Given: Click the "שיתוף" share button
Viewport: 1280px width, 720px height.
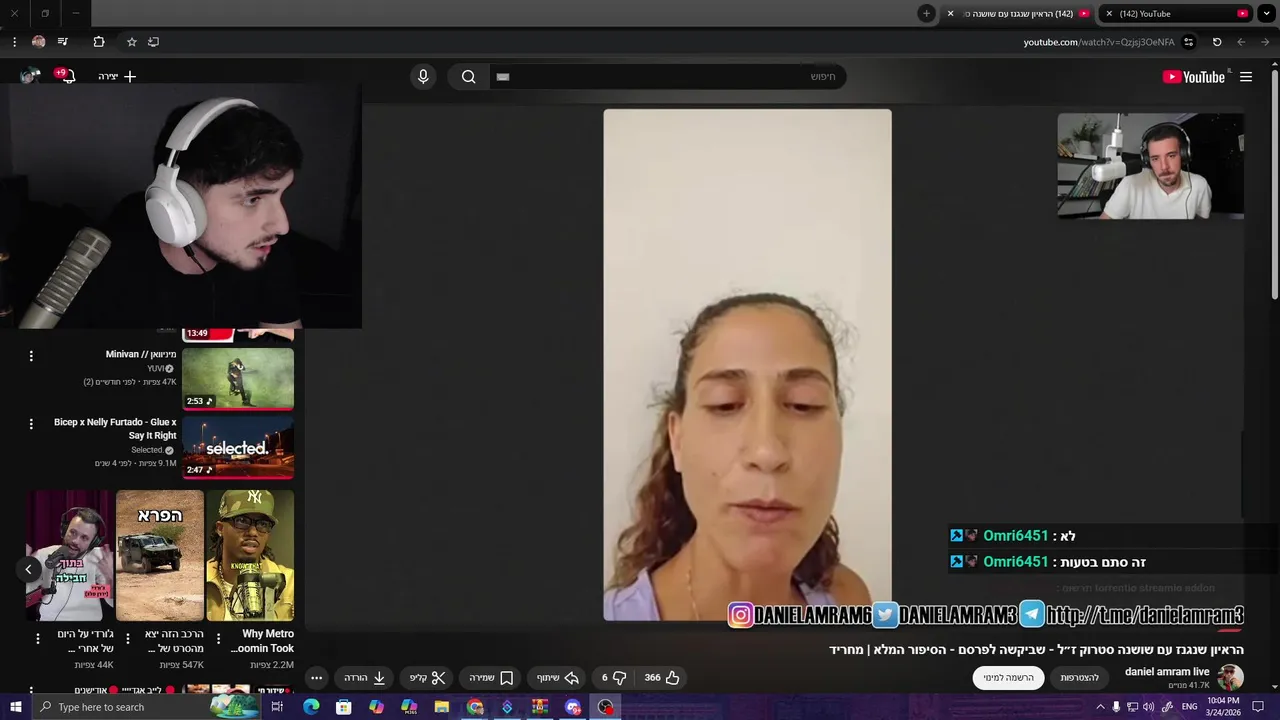Looking at the screenshot, I should tap(557, 678).
